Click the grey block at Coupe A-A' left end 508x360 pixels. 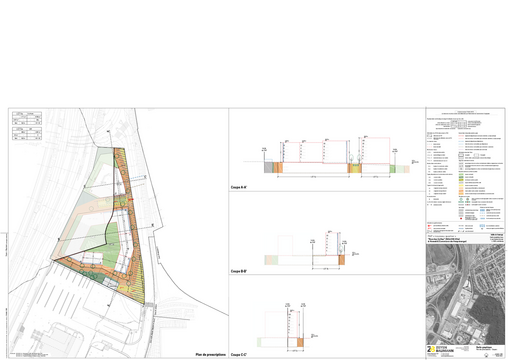(x=268, y=167)
